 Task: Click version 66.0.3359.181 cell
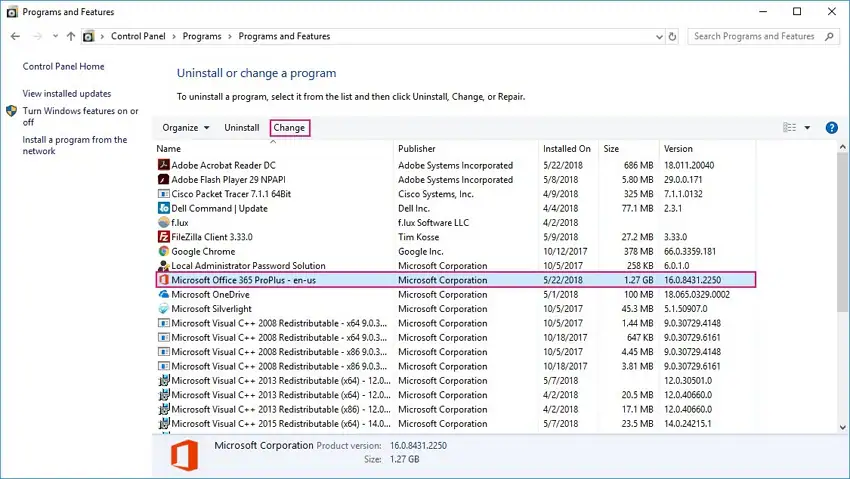pos(690,251)
